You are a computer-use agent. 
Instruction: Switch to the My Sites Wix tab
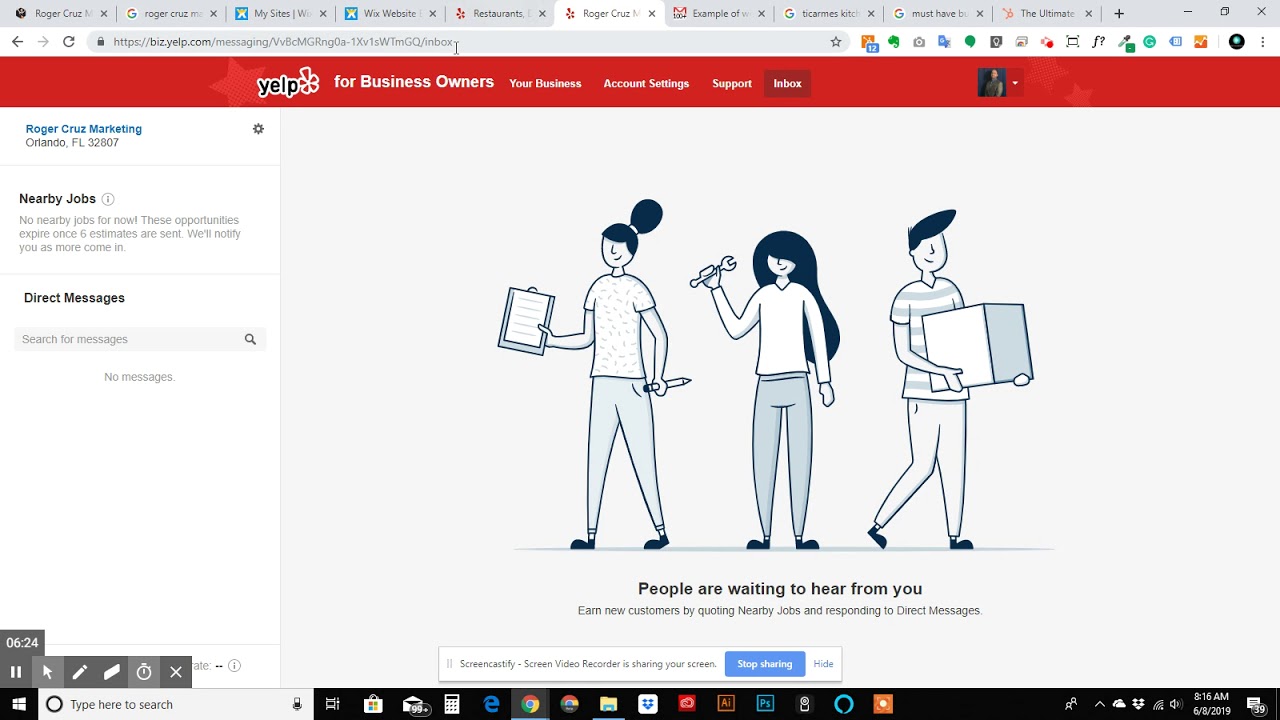[x=280, y=14]
